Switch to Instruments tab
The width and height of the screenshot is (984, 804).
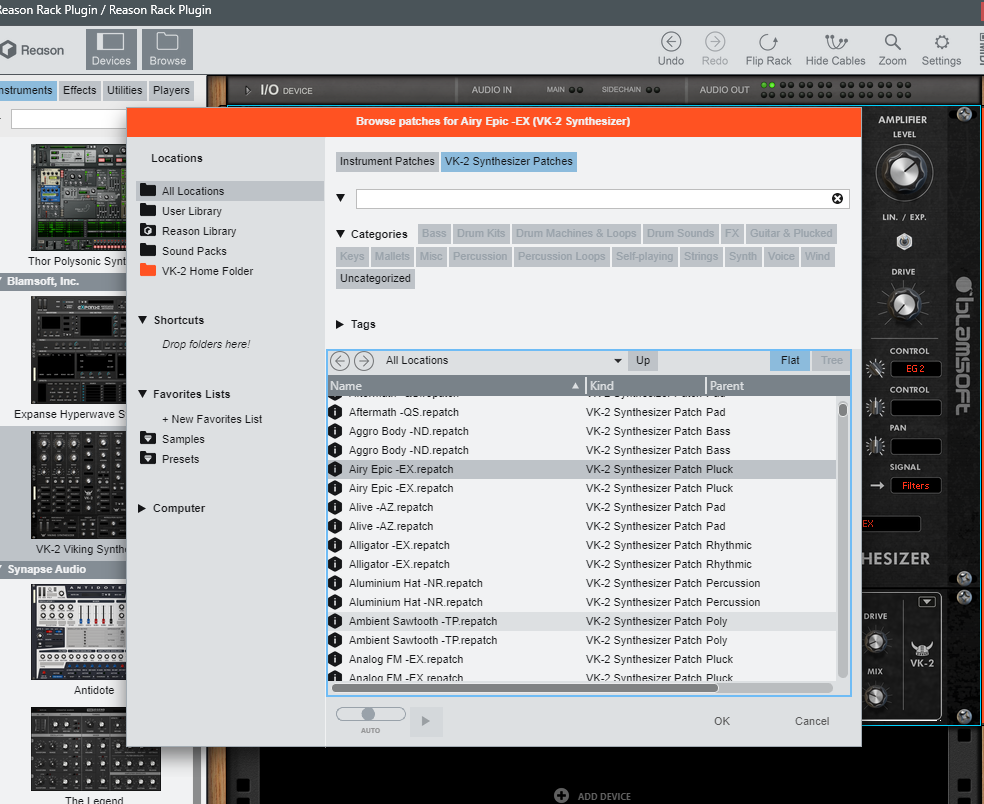click(26, 90)
